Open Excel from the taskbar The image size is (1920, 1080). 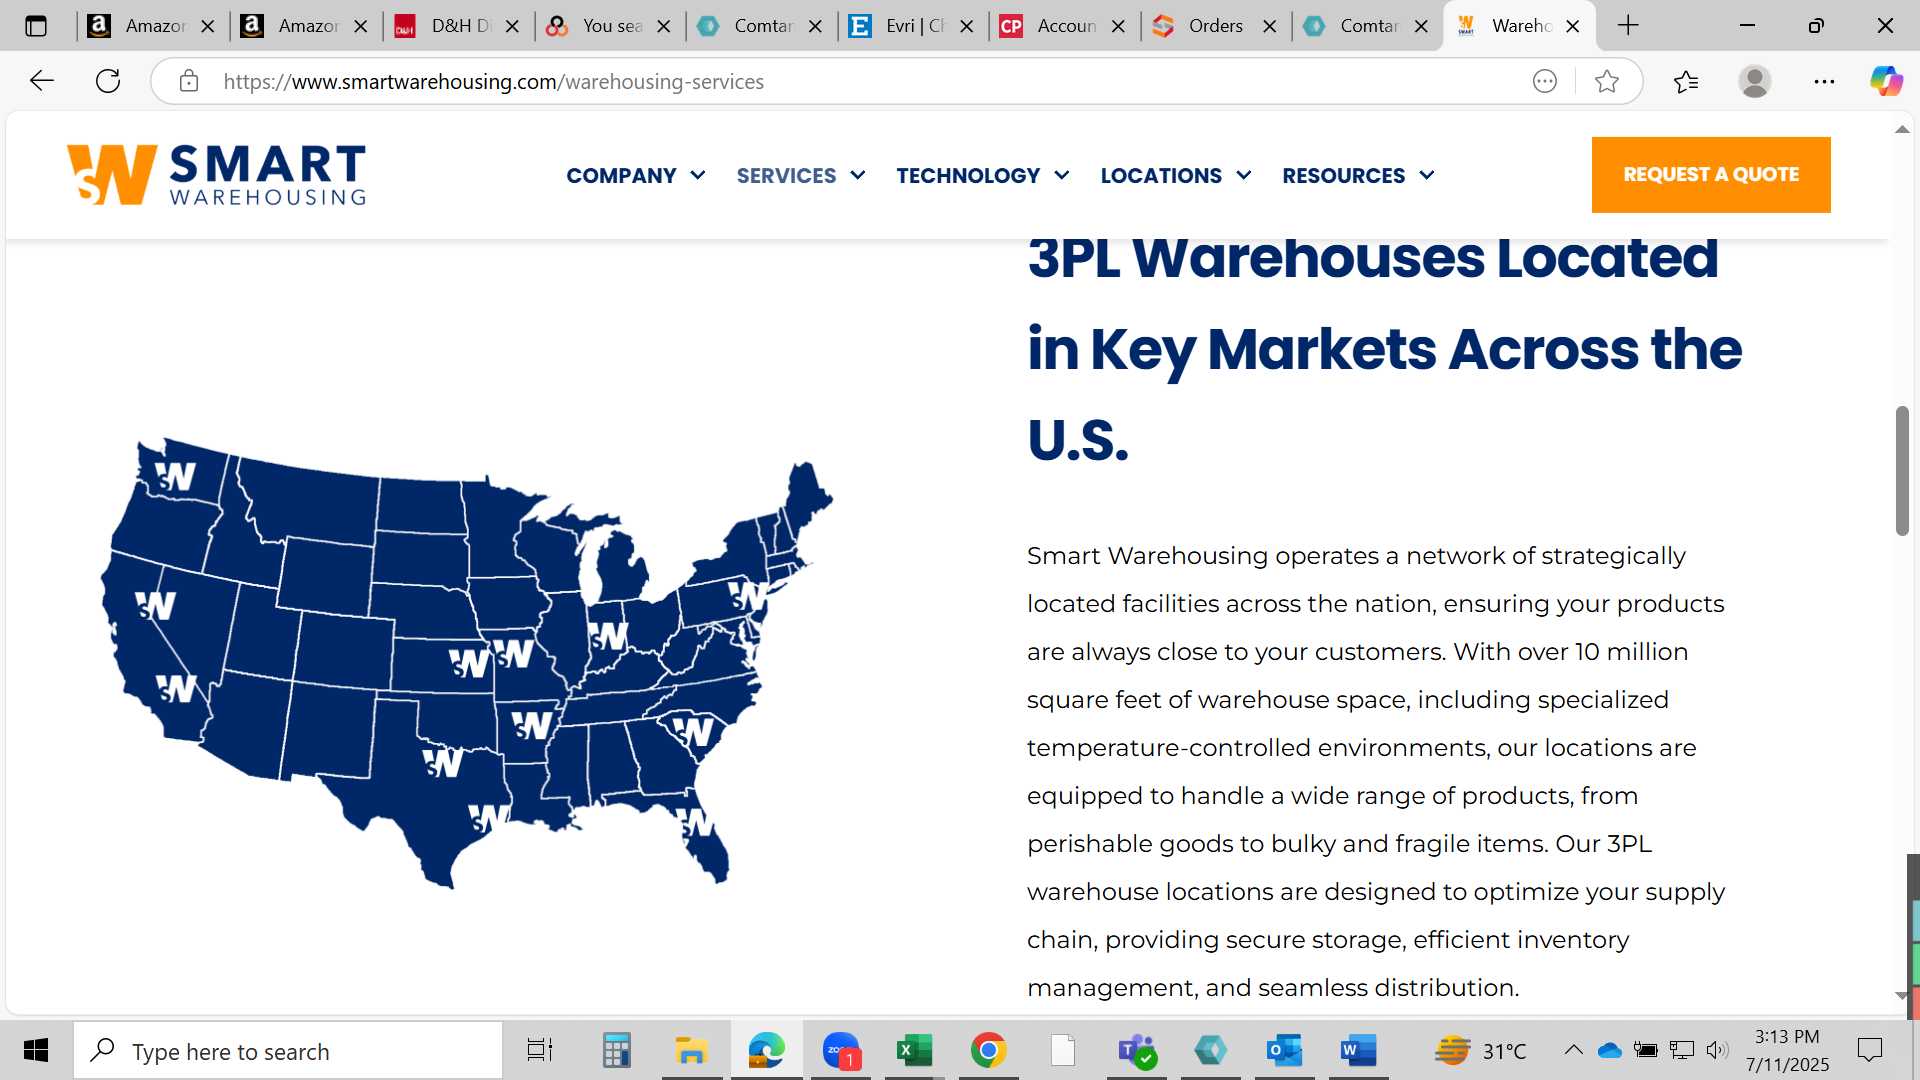pos(914,1050)
